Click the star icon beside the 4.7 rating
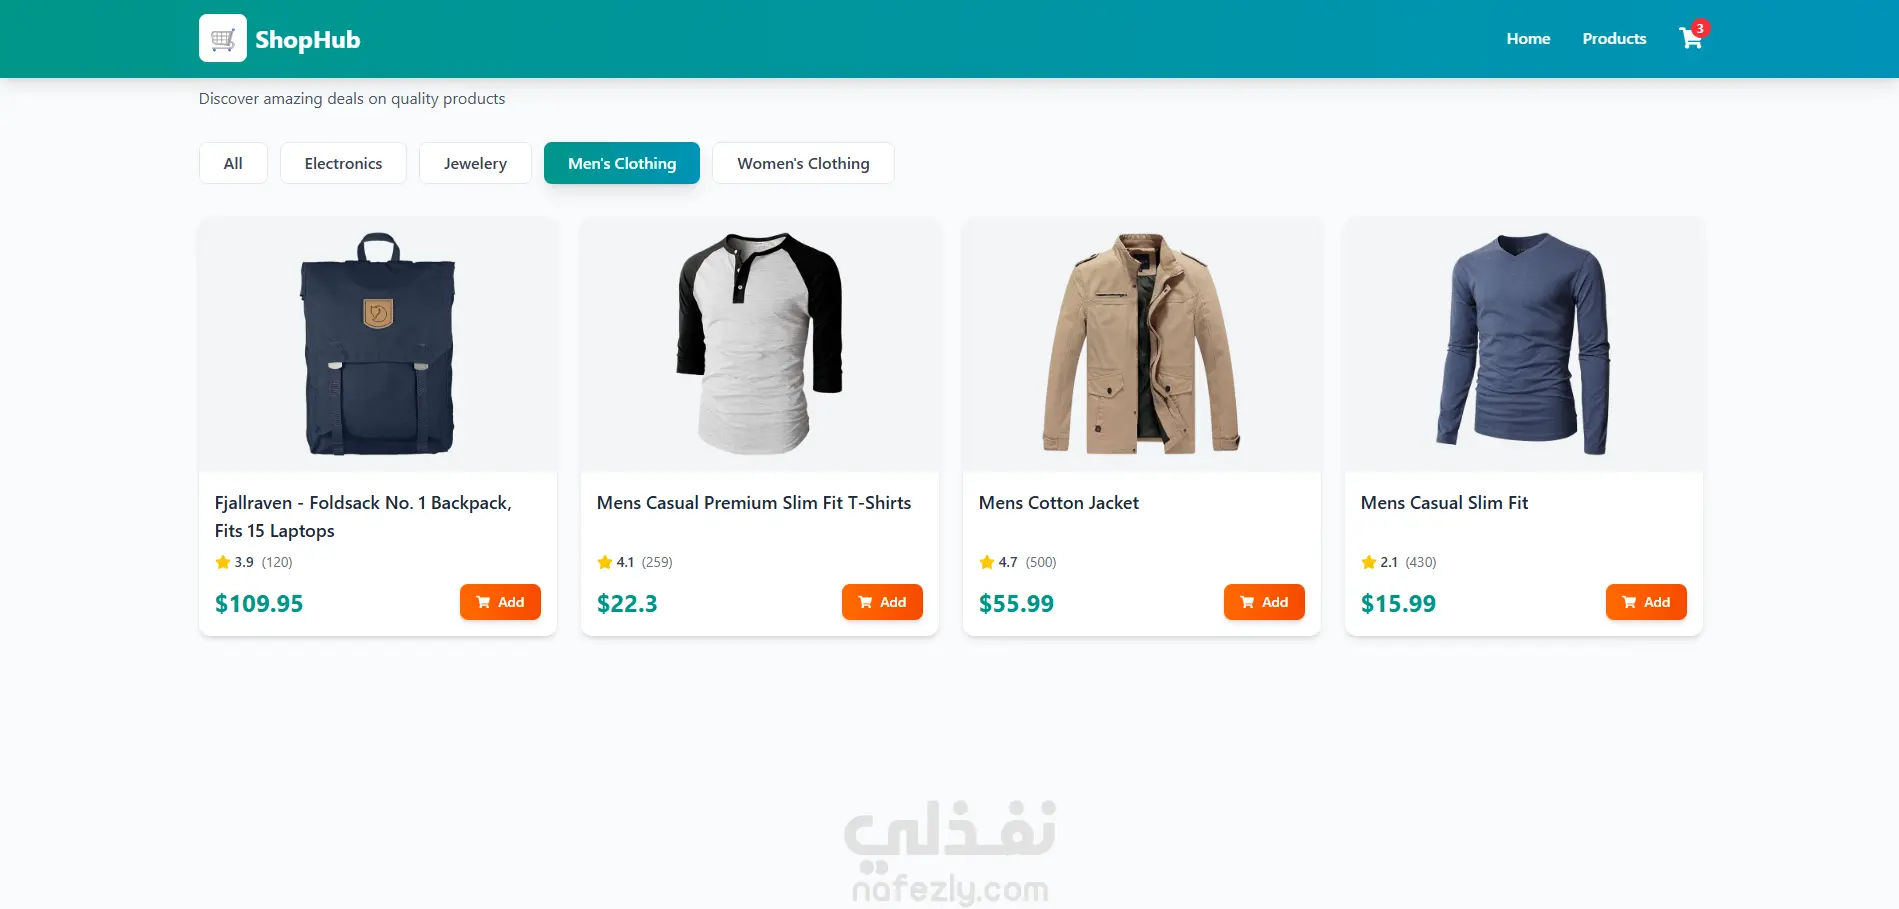 coord(986,562)
